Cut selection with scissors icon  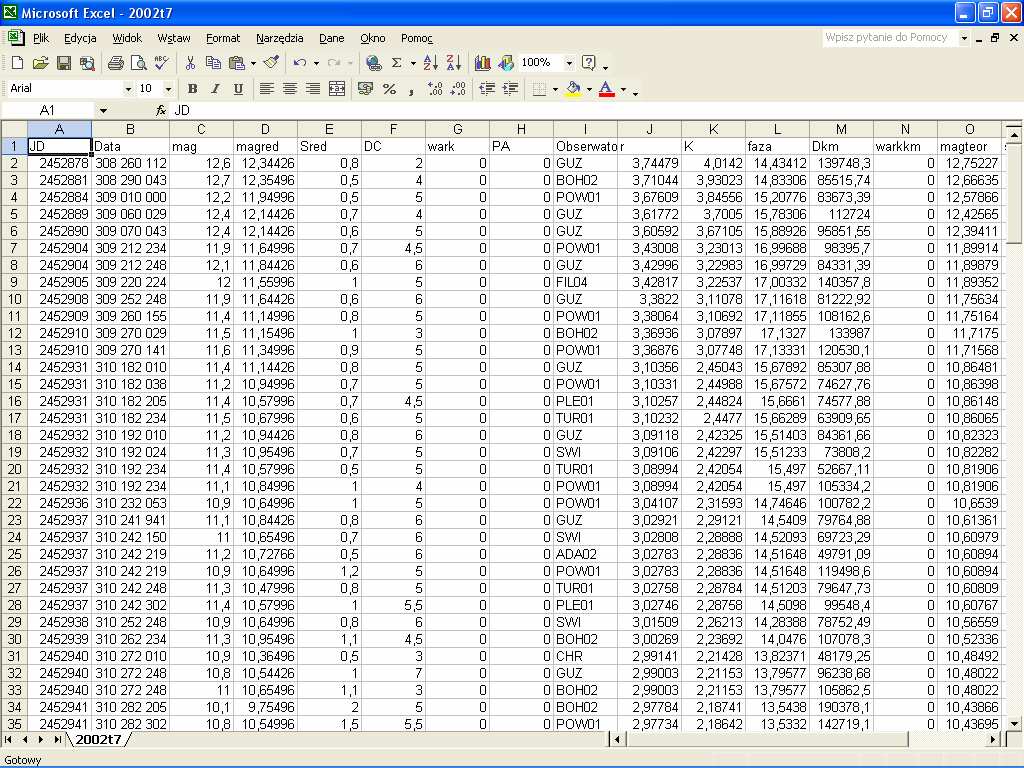[x=190, y=63]
